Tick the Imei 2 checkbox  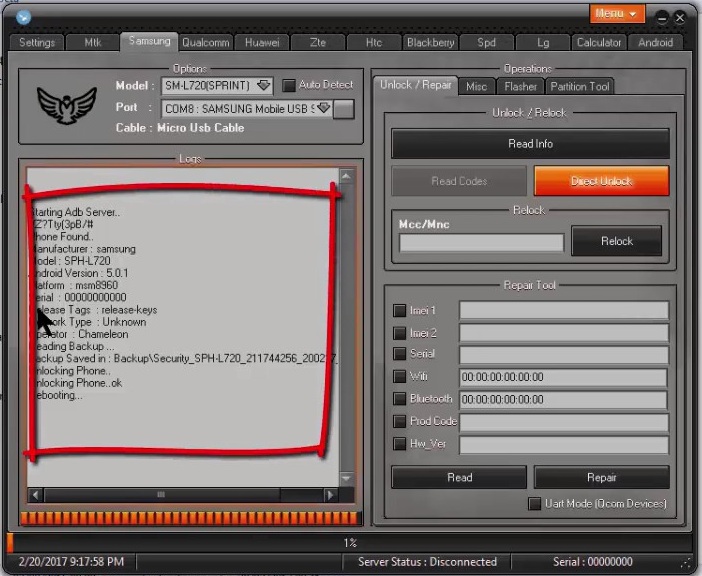point(399,333)
